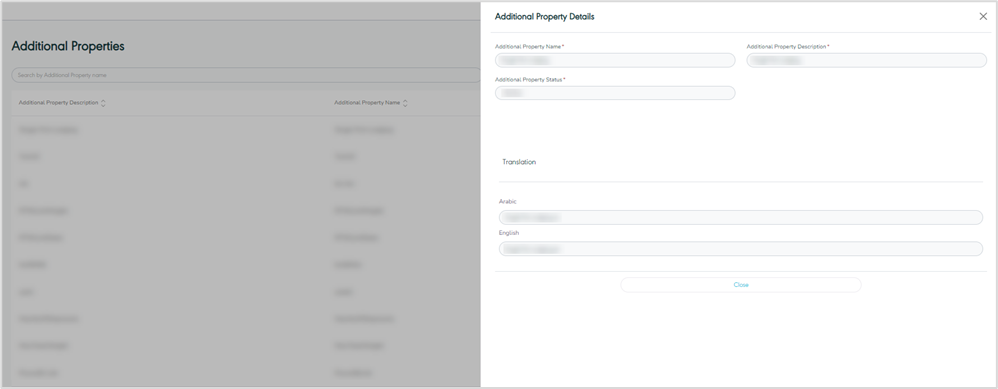Click the English translation field
Screen dimensions: 998x389
(x=741, y=249)
